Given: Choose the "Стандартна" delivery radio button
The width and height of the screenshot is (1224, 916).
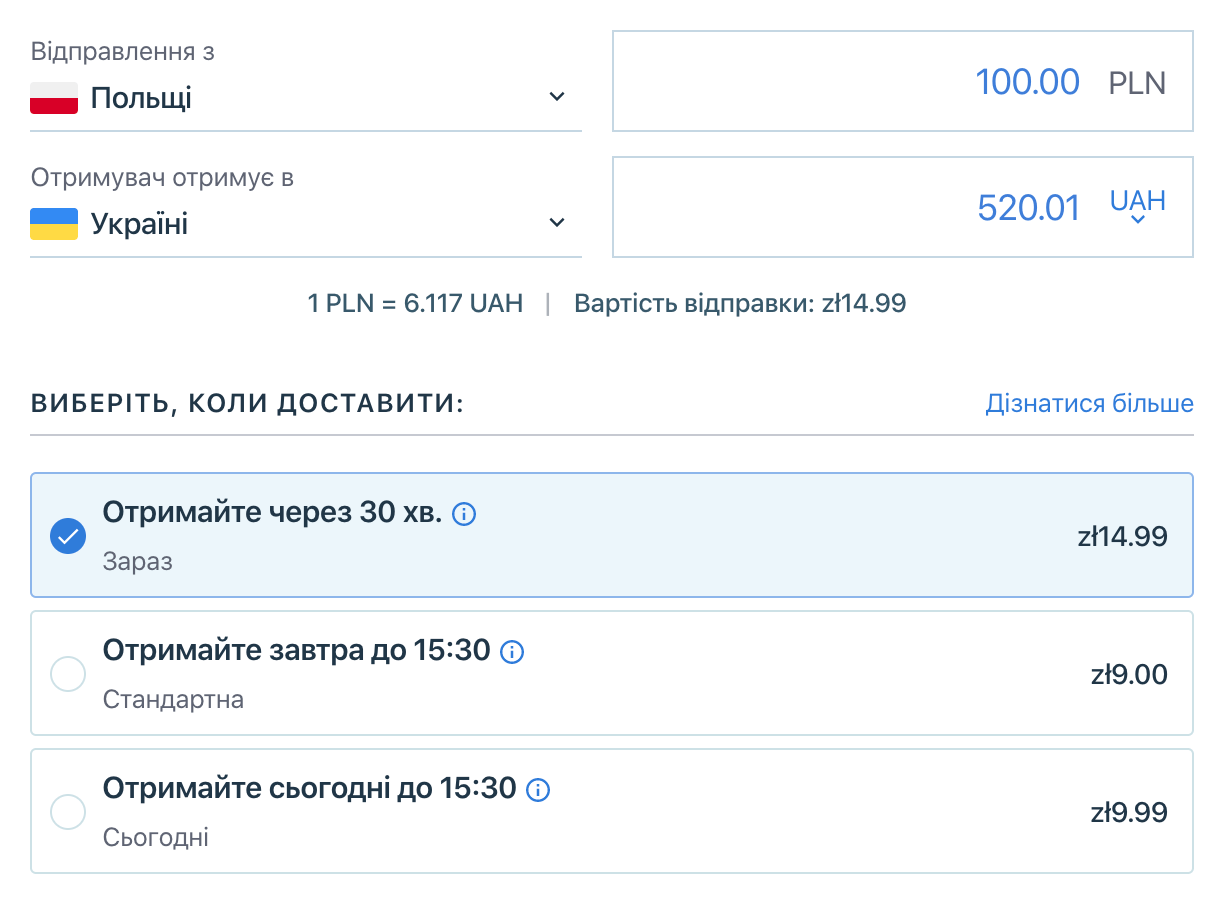Looking at the screenshot, I should (68, 674).
